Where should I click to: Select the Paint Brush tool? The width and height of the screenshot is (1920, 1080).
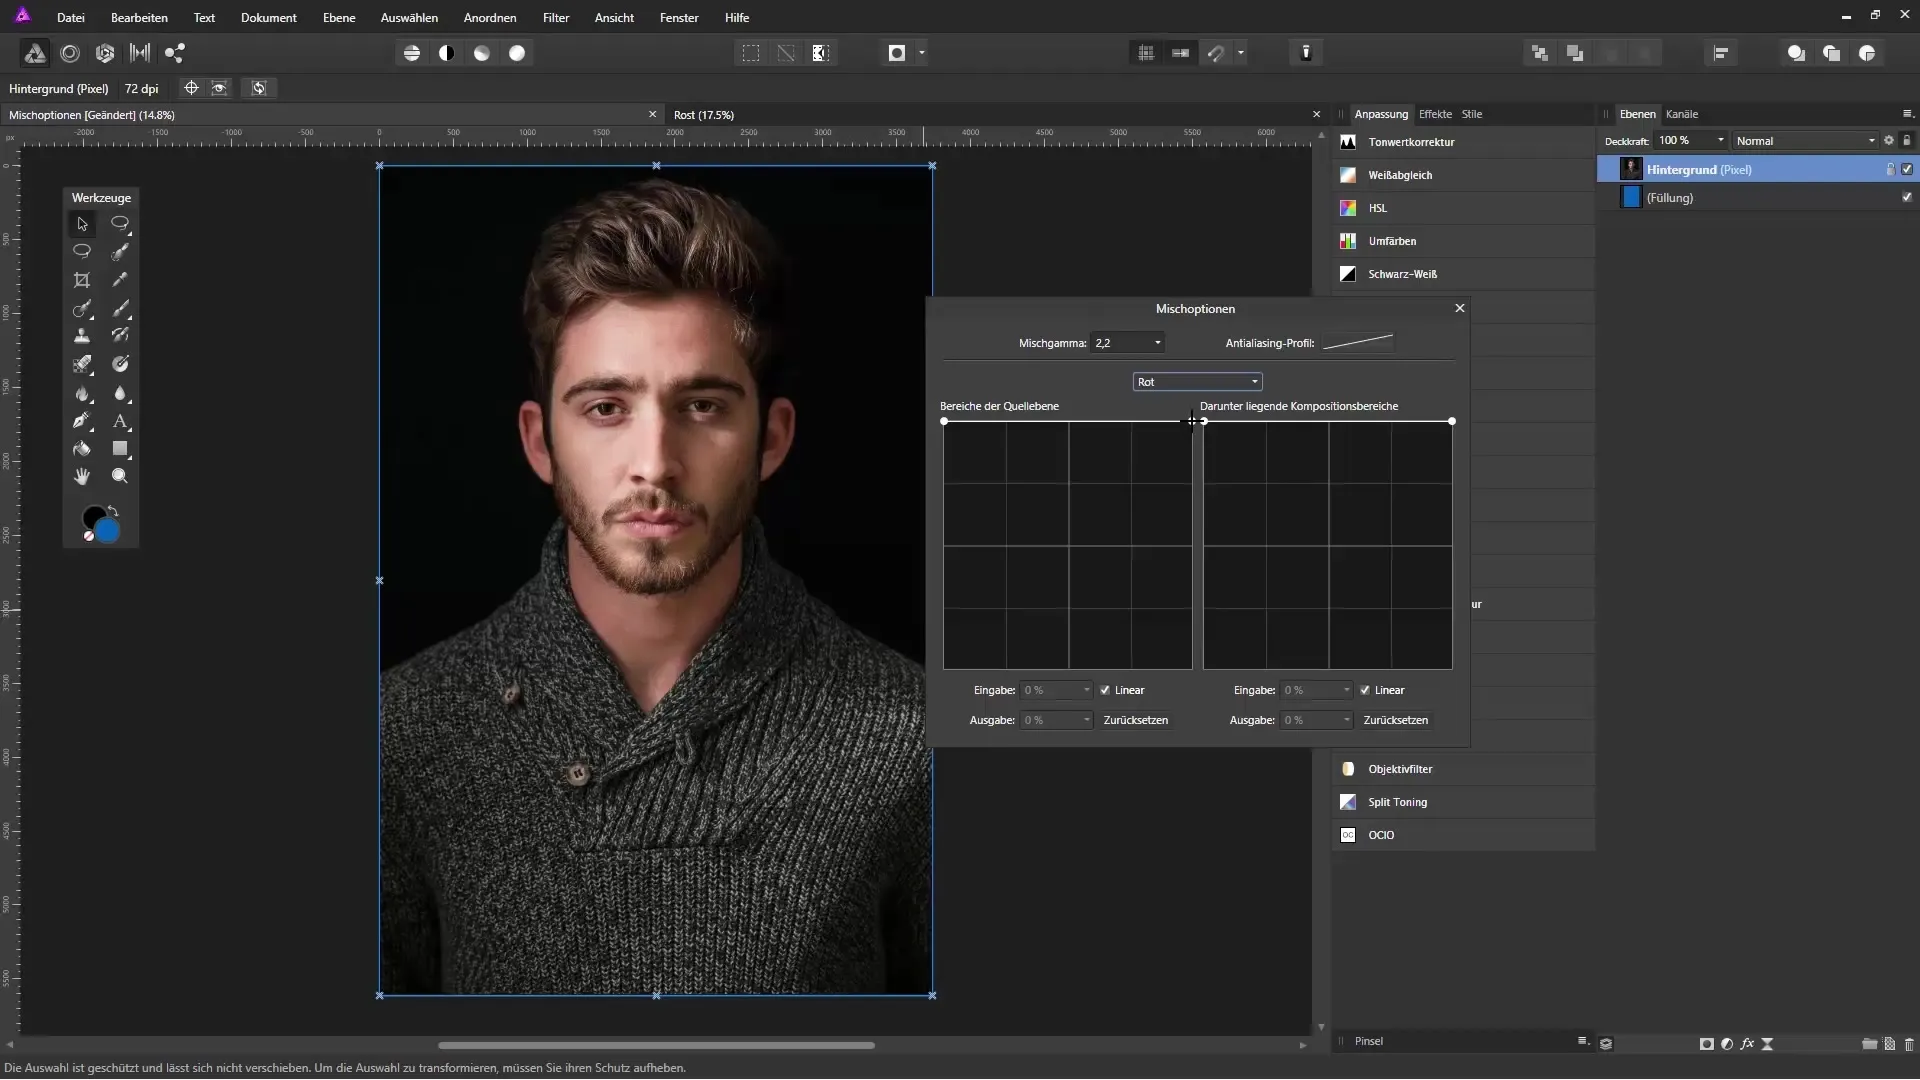(x=120, y=308)
